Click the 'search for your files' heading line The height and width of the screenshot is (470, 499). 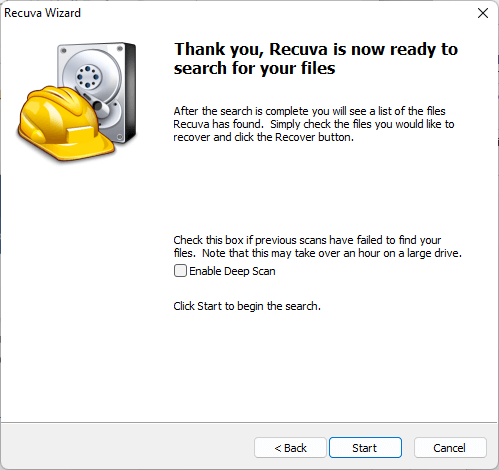click(x=254, y=68)
